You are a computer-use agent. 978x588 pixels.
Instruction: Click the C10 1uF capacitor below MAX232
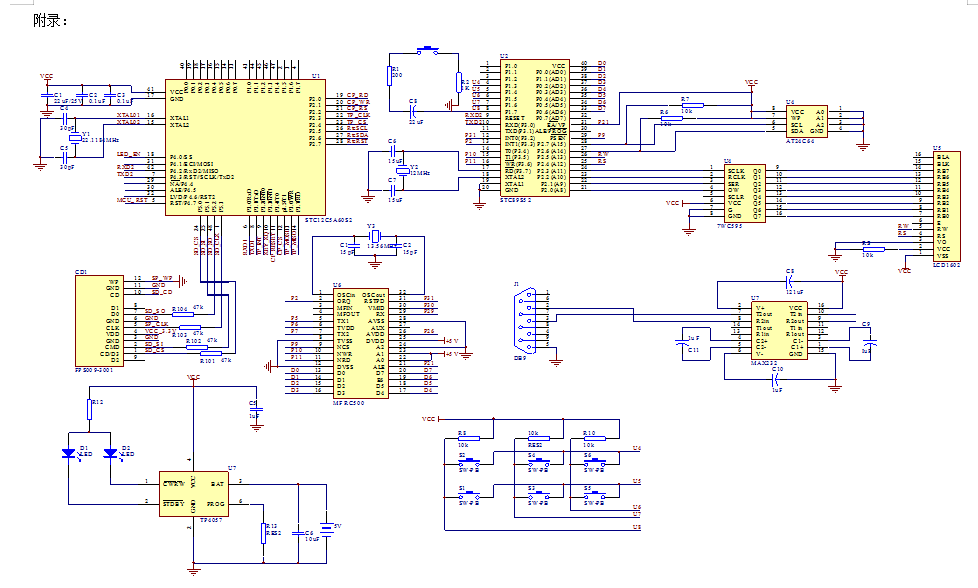click(777, 378)
